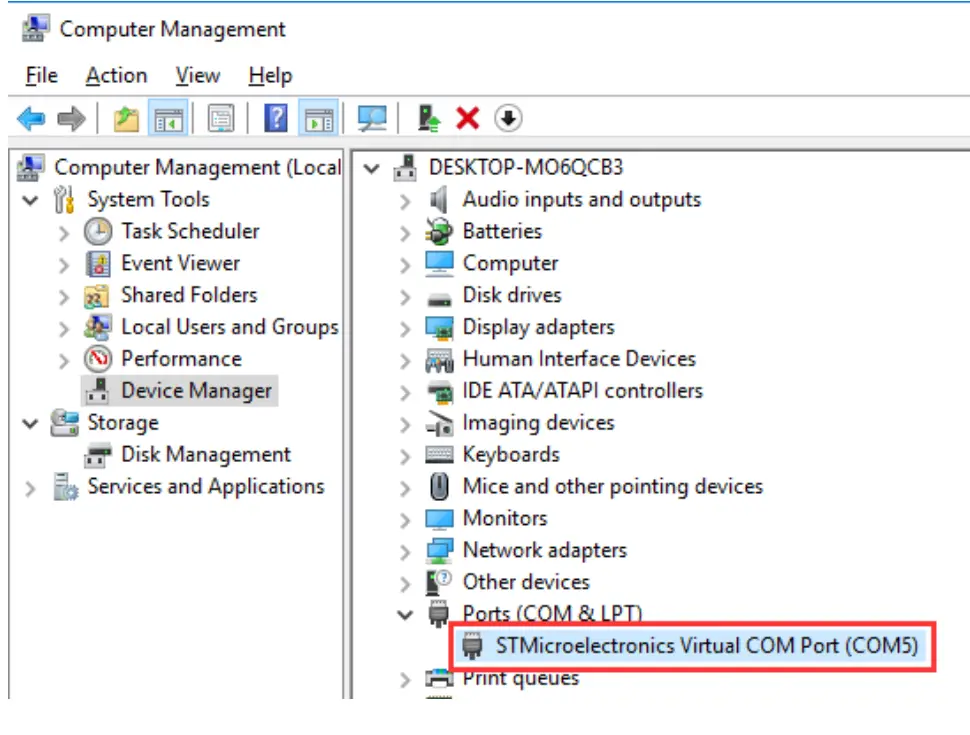Click the Performance gauge icon

[98, 359]
